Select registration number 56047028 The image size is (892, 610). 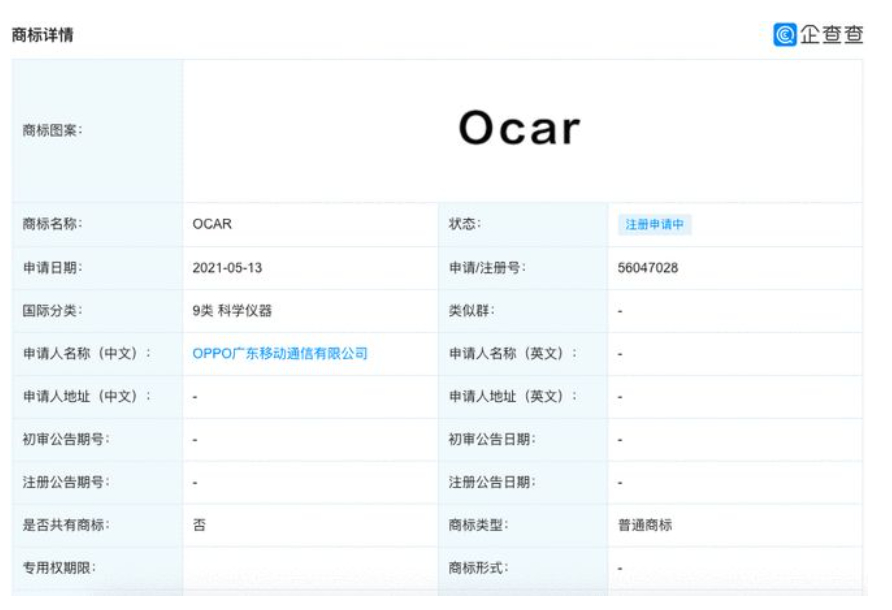click(648, 267)
